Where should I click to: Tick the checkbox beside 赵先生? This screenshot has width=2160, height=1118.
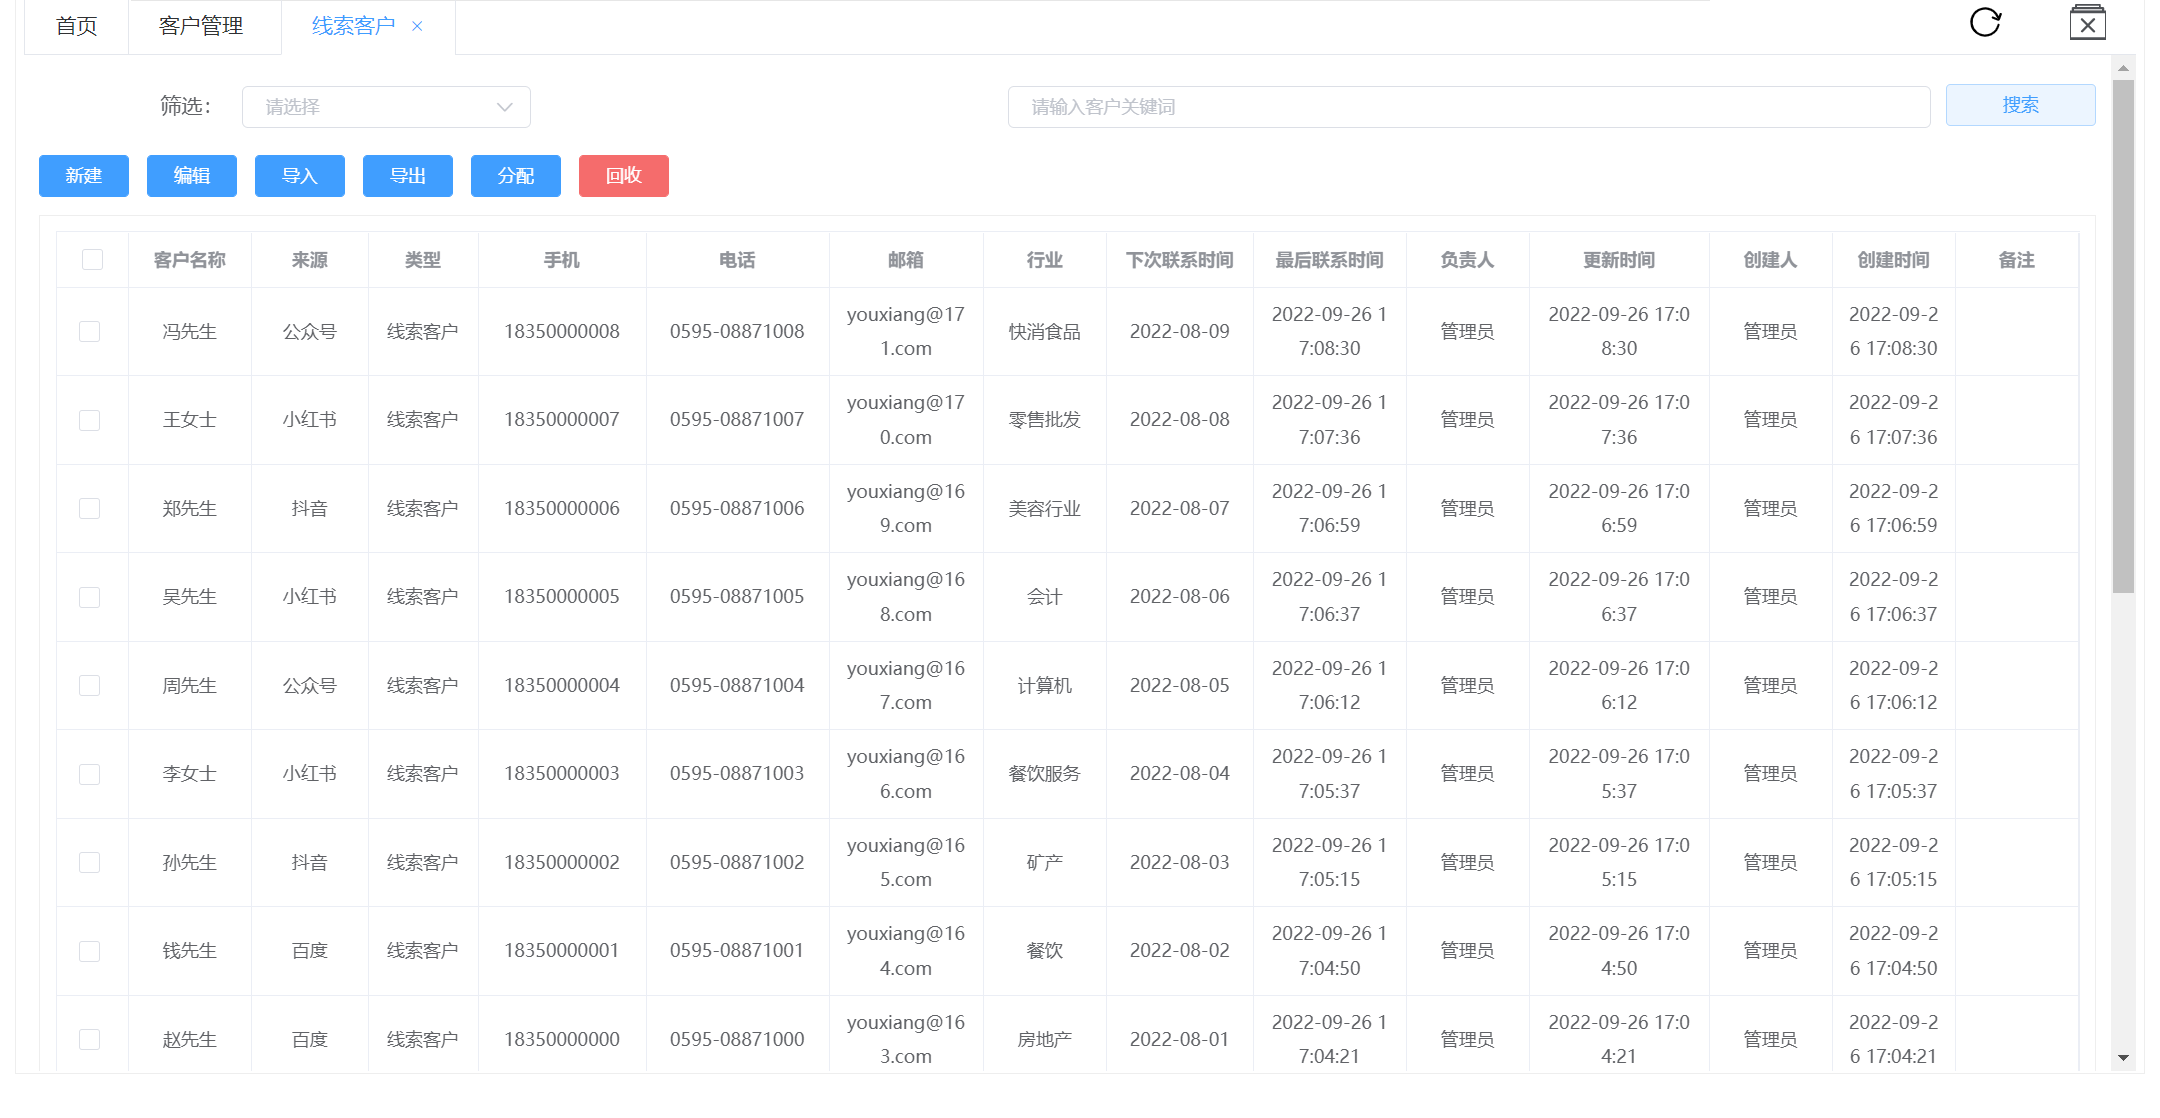(90, 1040)
